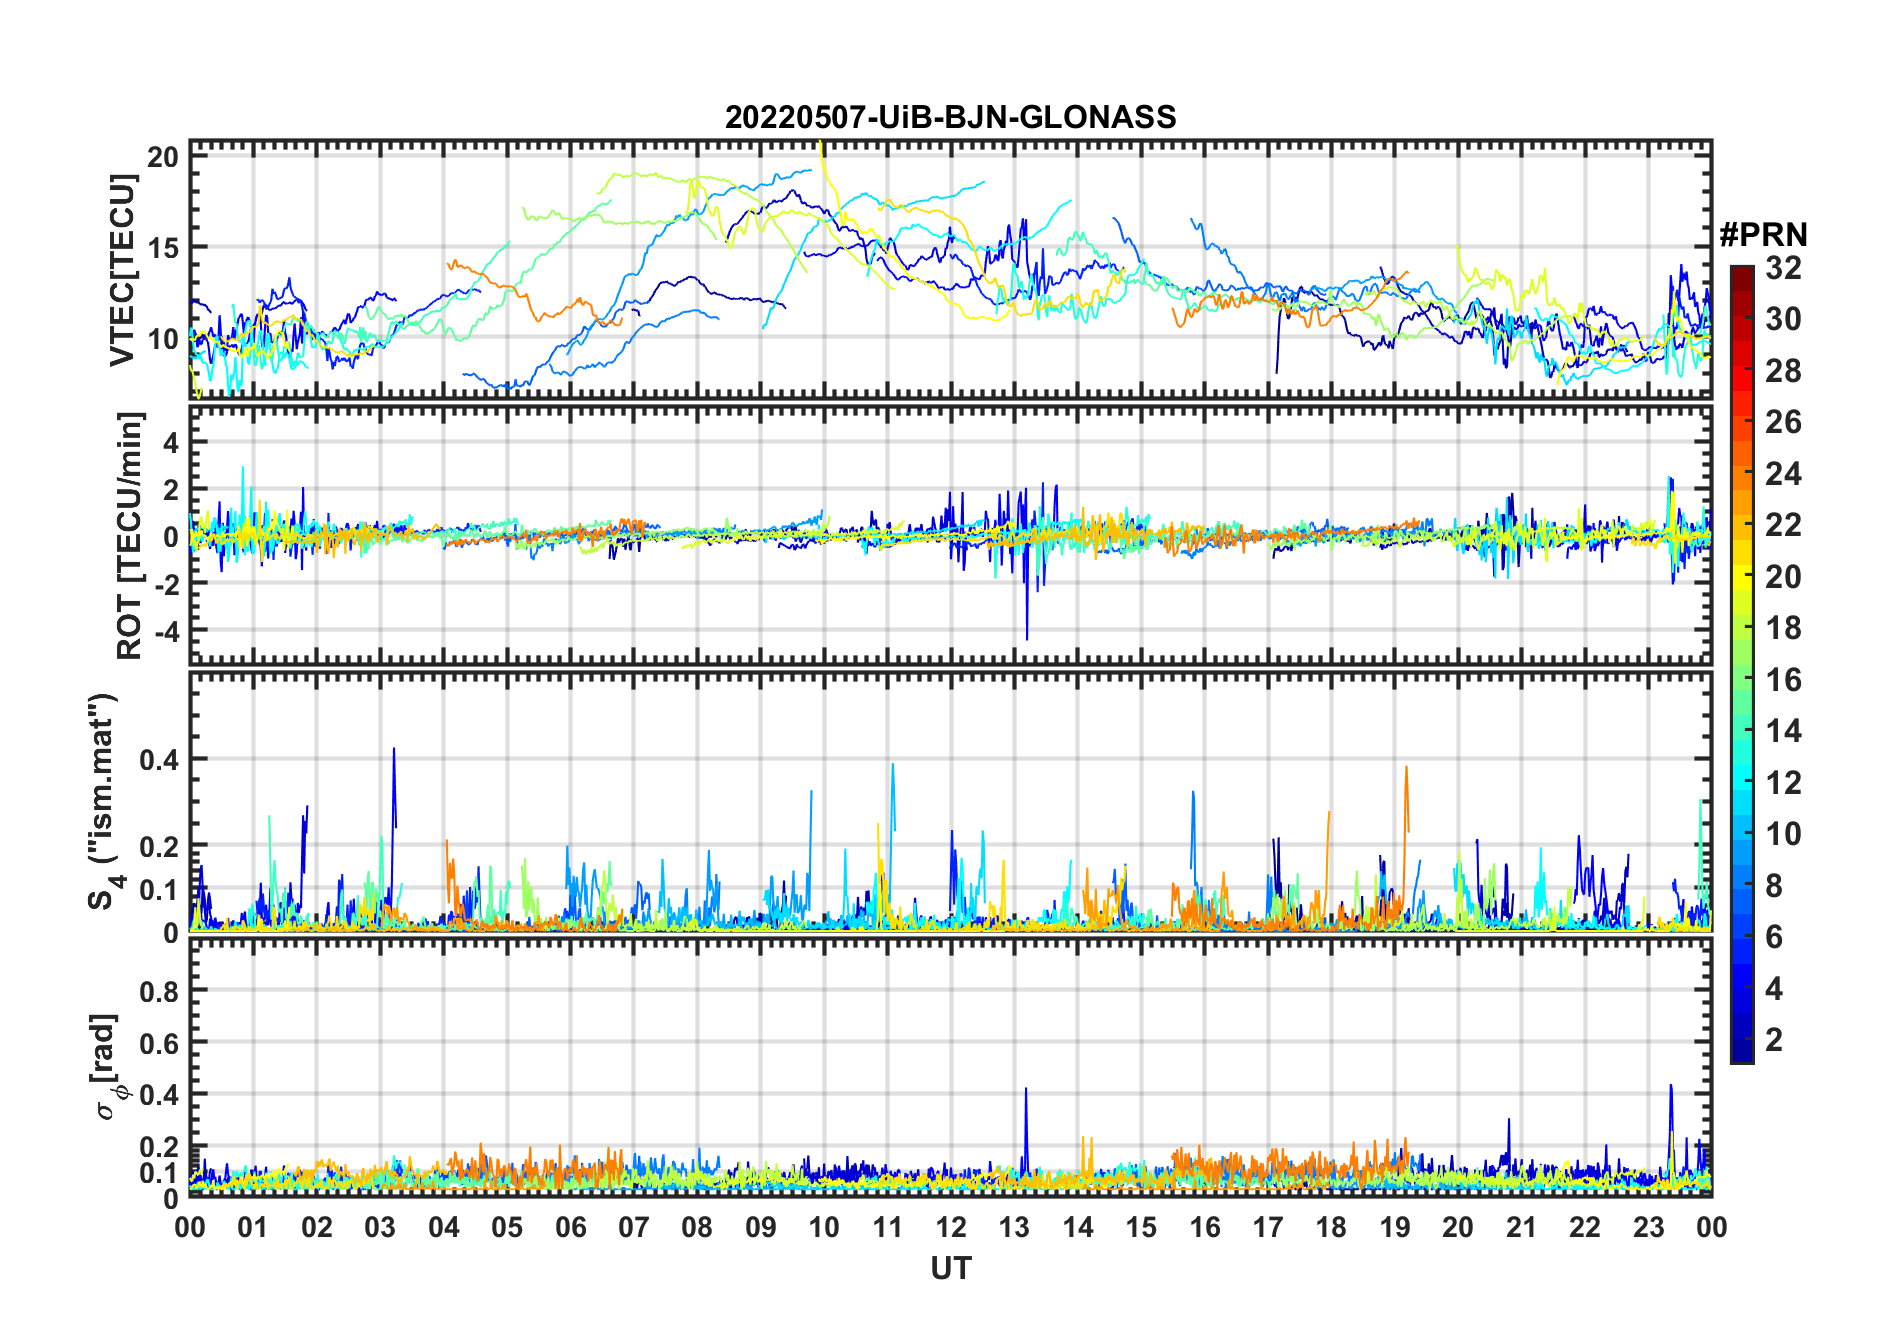Click the VTEC panel y-tick 15
The image size is (1902, 1330).
[163, 247]
